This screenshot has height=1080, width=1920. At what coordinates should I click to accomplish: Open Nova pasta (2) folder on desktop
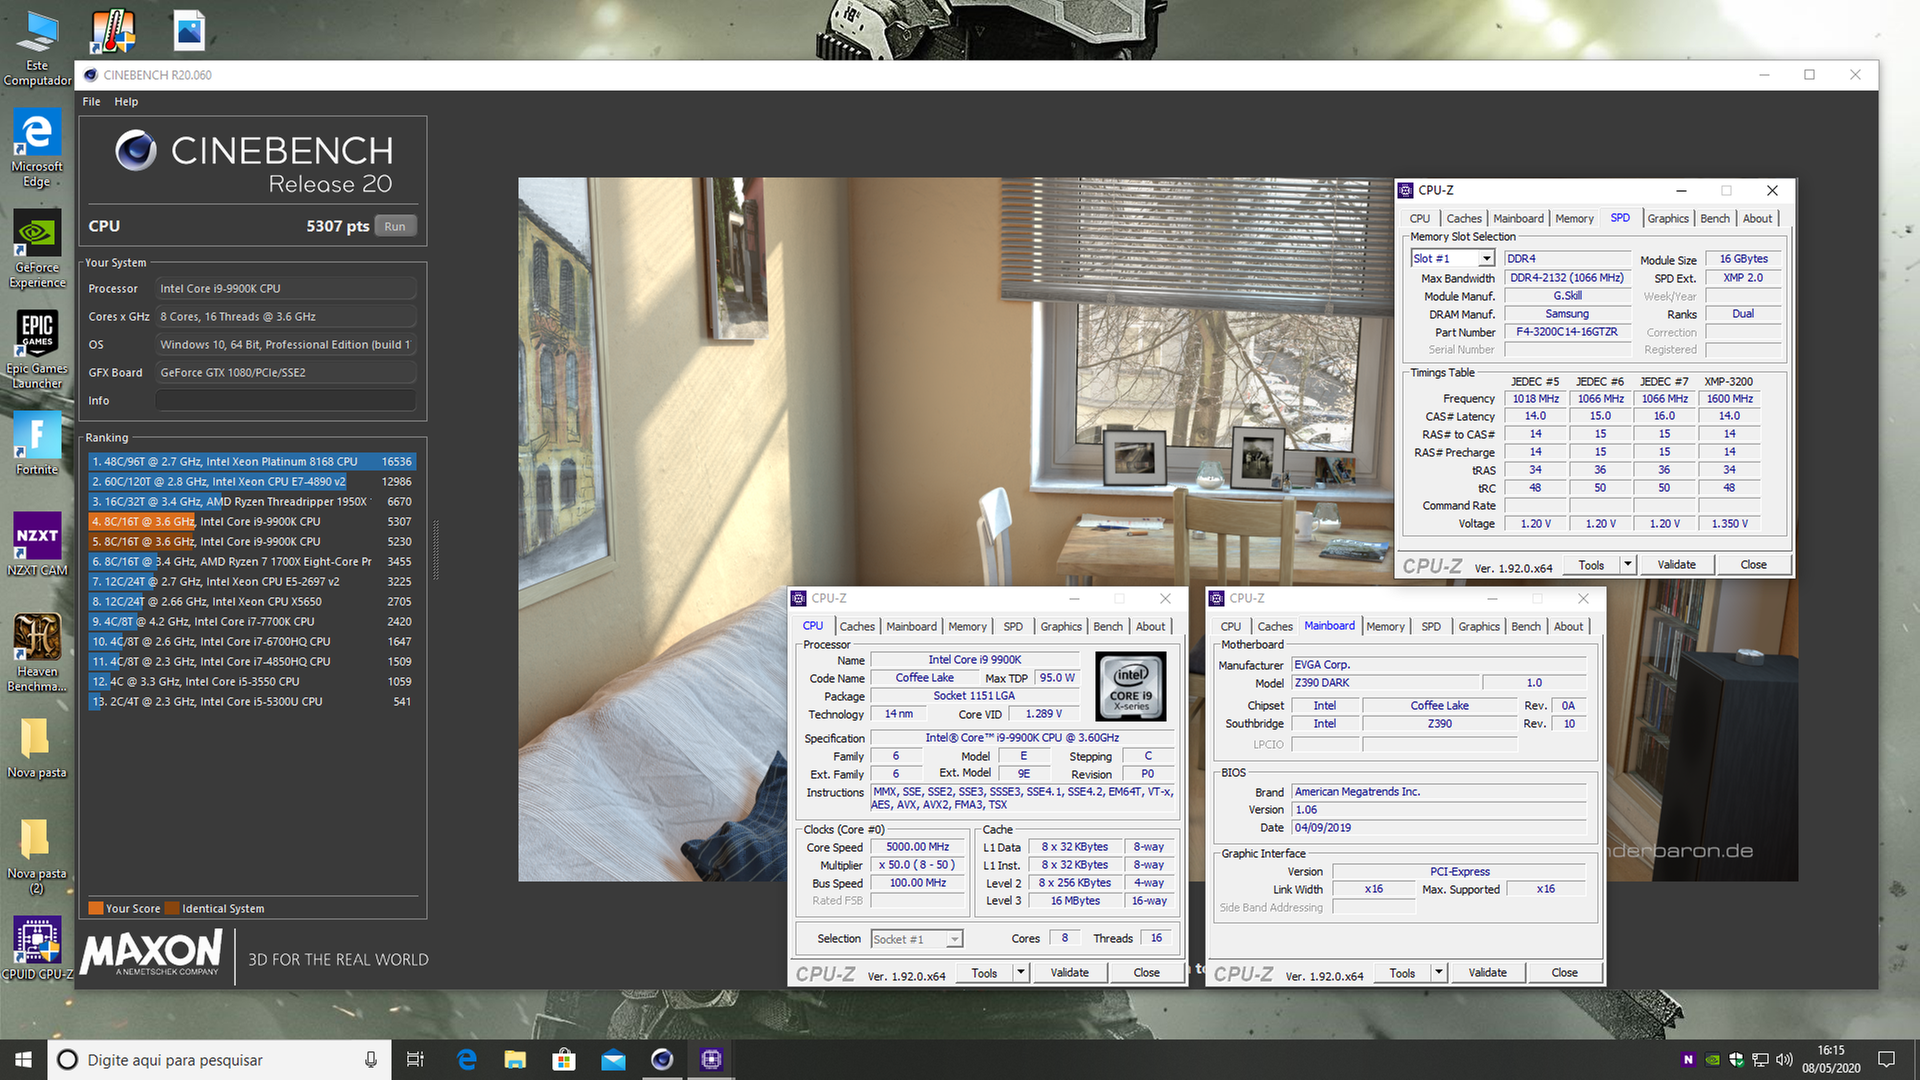(37, 855)
